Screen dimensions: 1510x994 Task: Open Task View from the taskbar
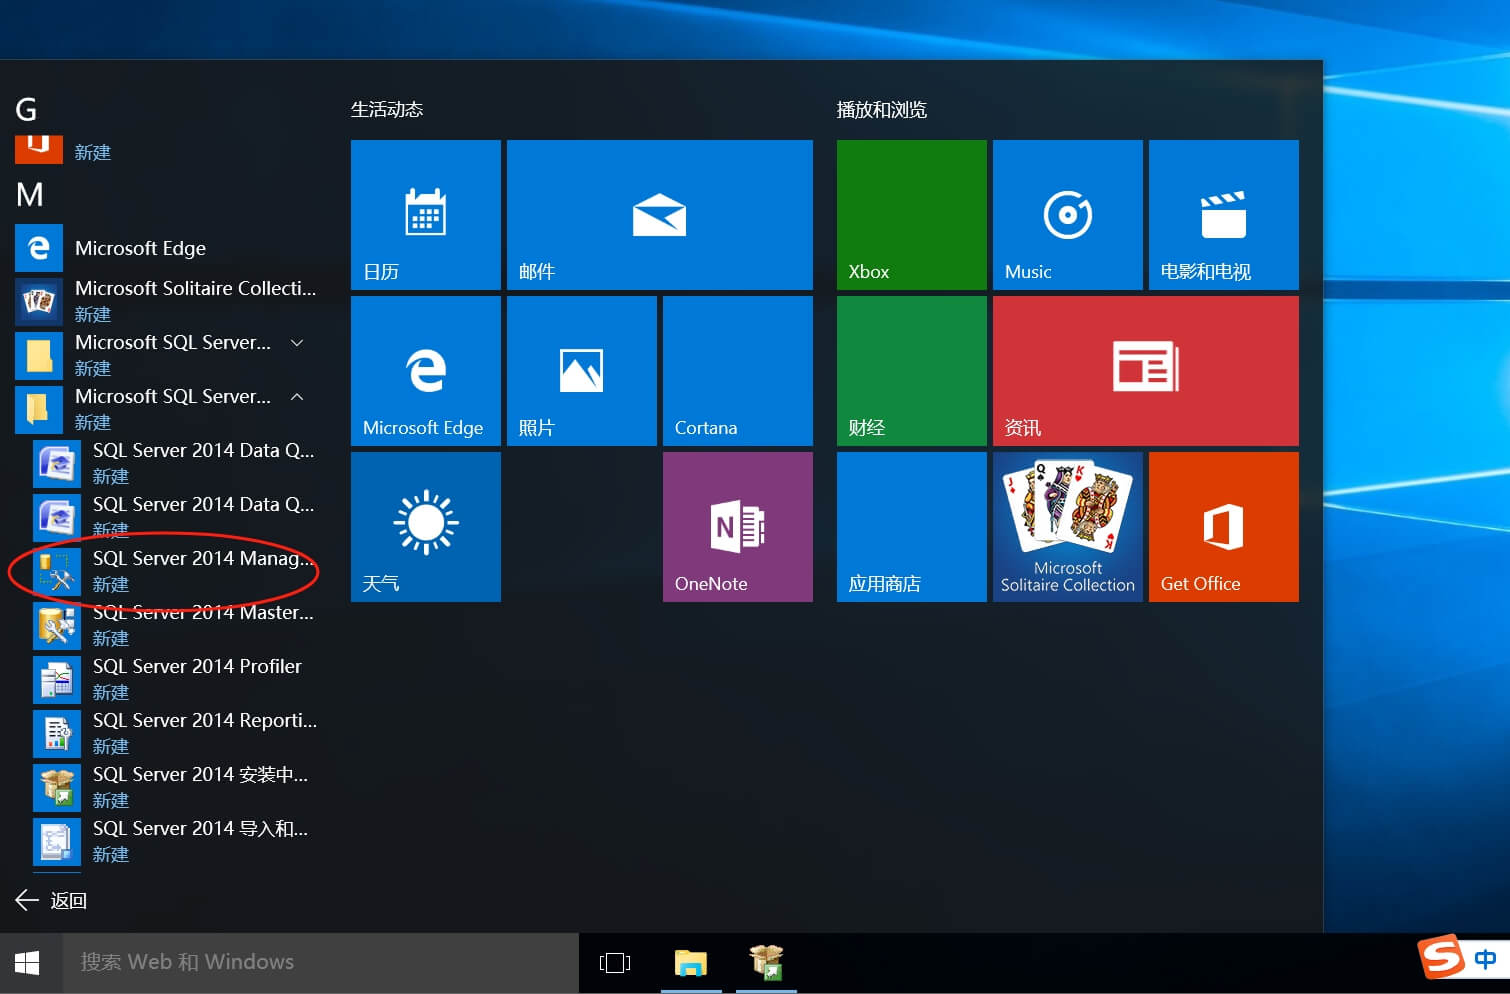pyautogui.click(x=615, y=962)
